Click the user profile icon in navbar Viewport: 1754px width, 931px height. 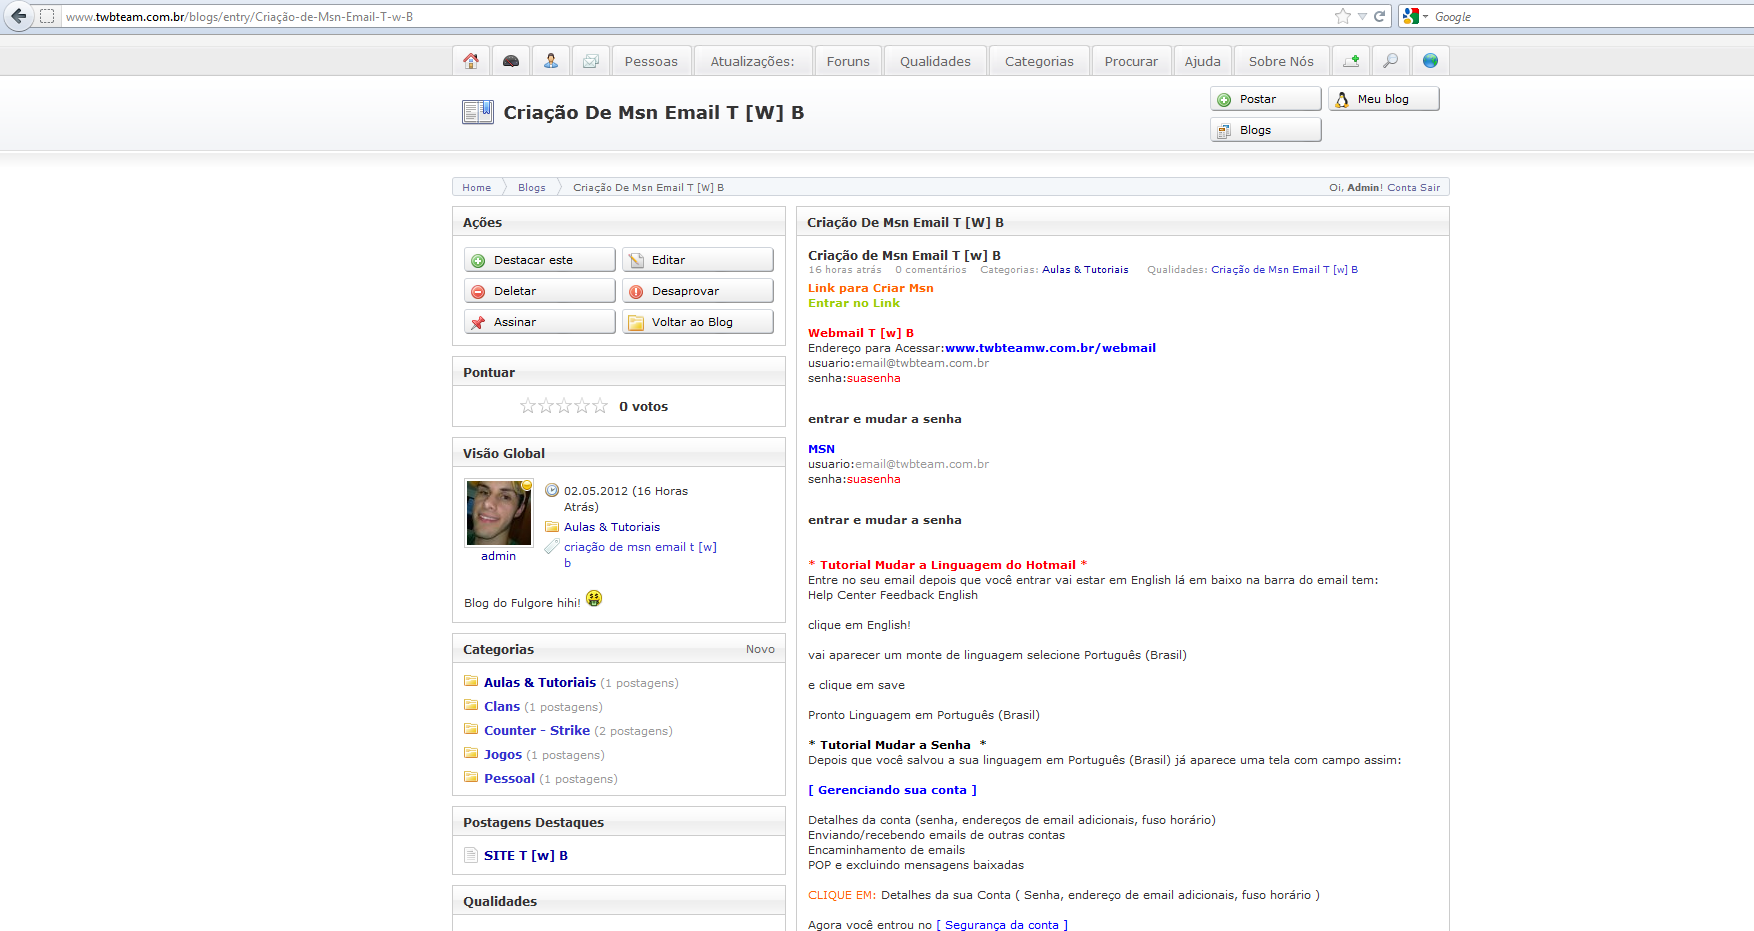tap(551, 61)
